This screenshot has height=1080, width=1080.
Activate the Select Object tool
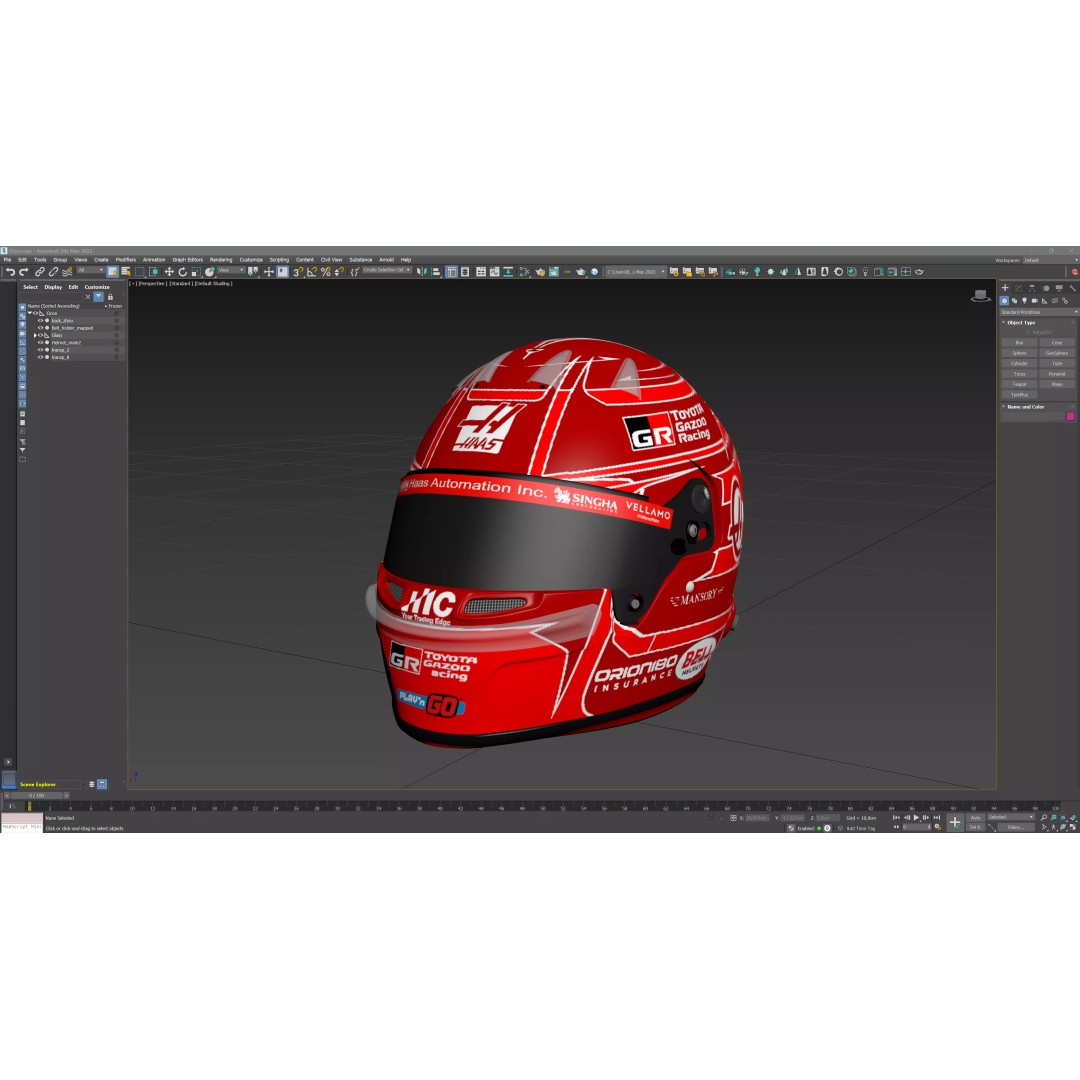click(112, 272)
